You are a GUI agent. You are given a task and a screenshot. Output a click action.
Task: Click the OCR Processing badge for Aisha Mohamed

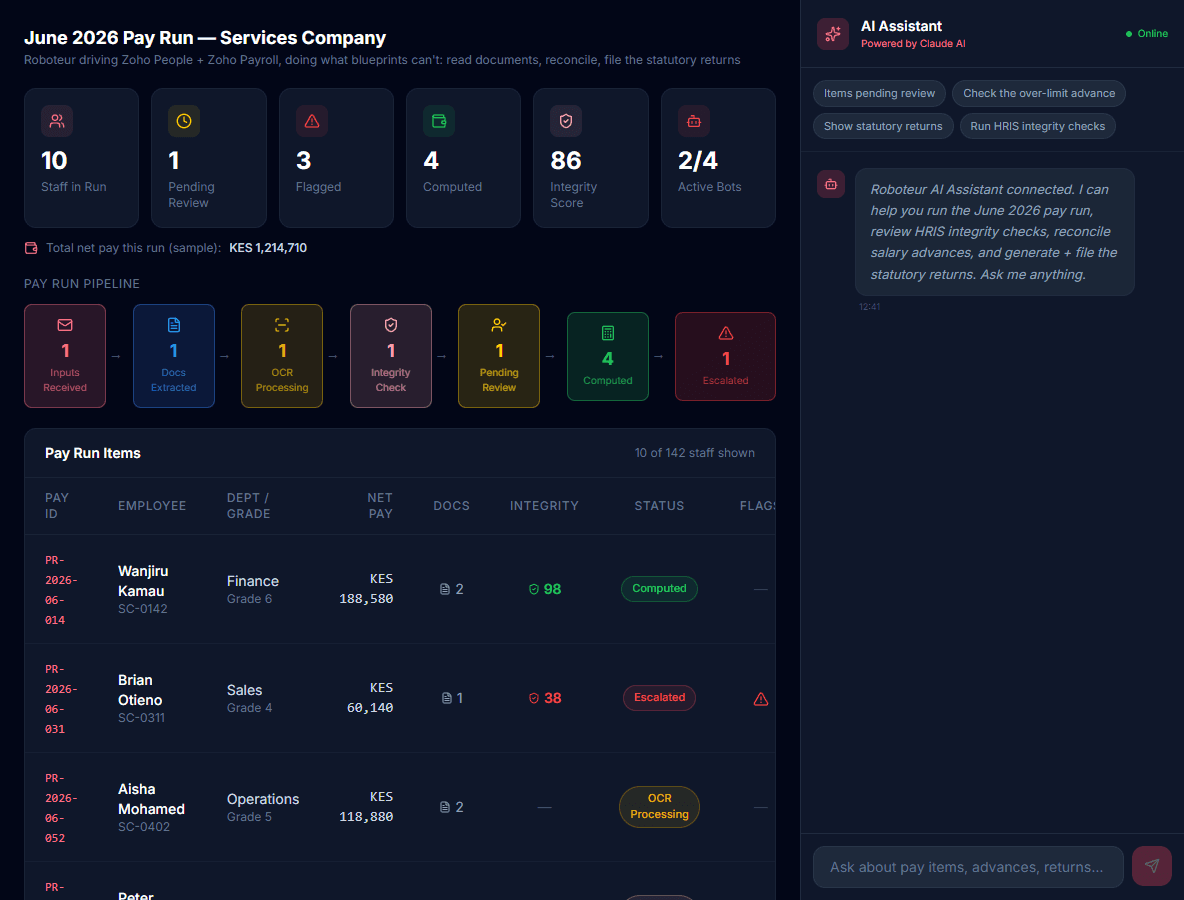coord(659,806)
